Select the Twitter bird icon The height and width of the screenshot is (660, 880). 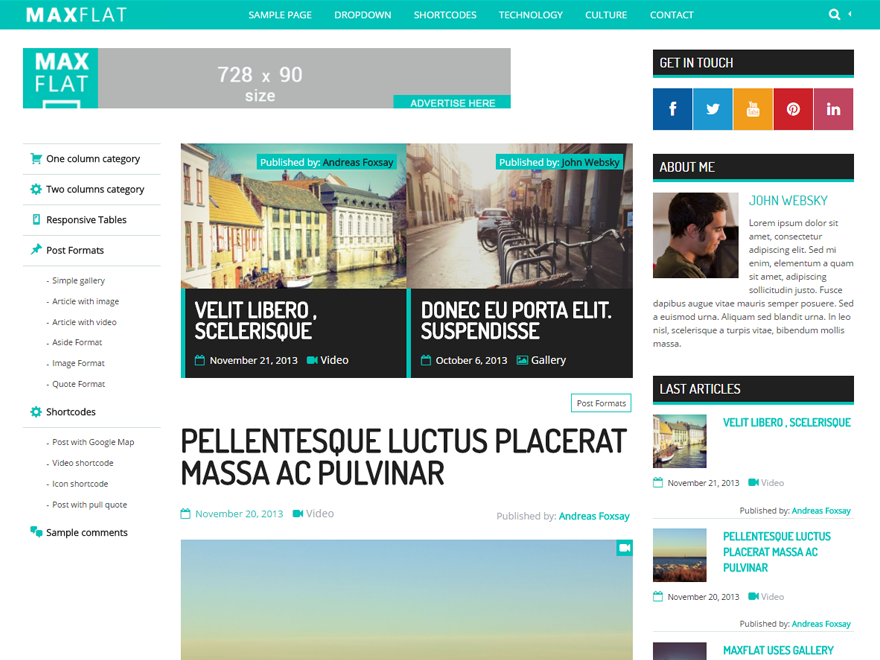pyautogui.click(x=712, y=109)
